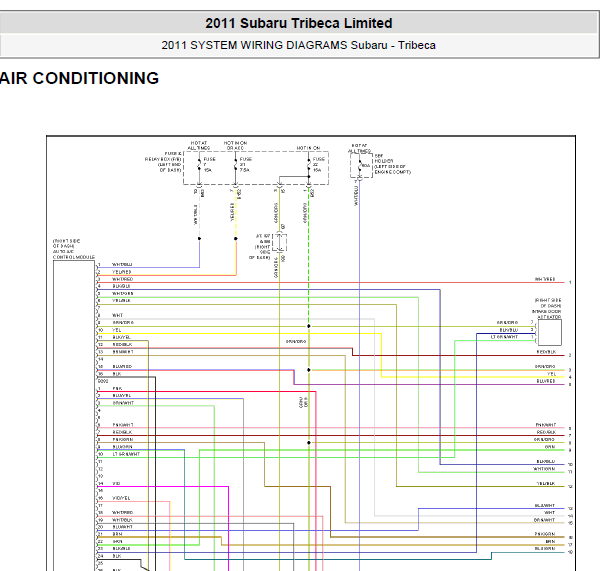The height and width of the screenshot is (571, 600).
Task: Click the 'FUSE 22 15A' label
Action: click(318, 165)
